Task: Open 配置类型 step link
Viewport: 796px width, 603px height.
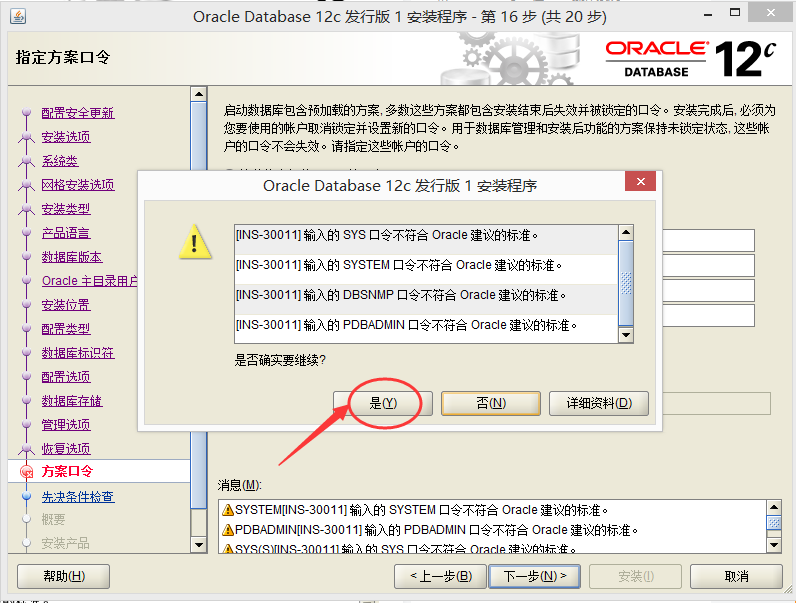Action: pyautogui.click(x=66, y=329)
